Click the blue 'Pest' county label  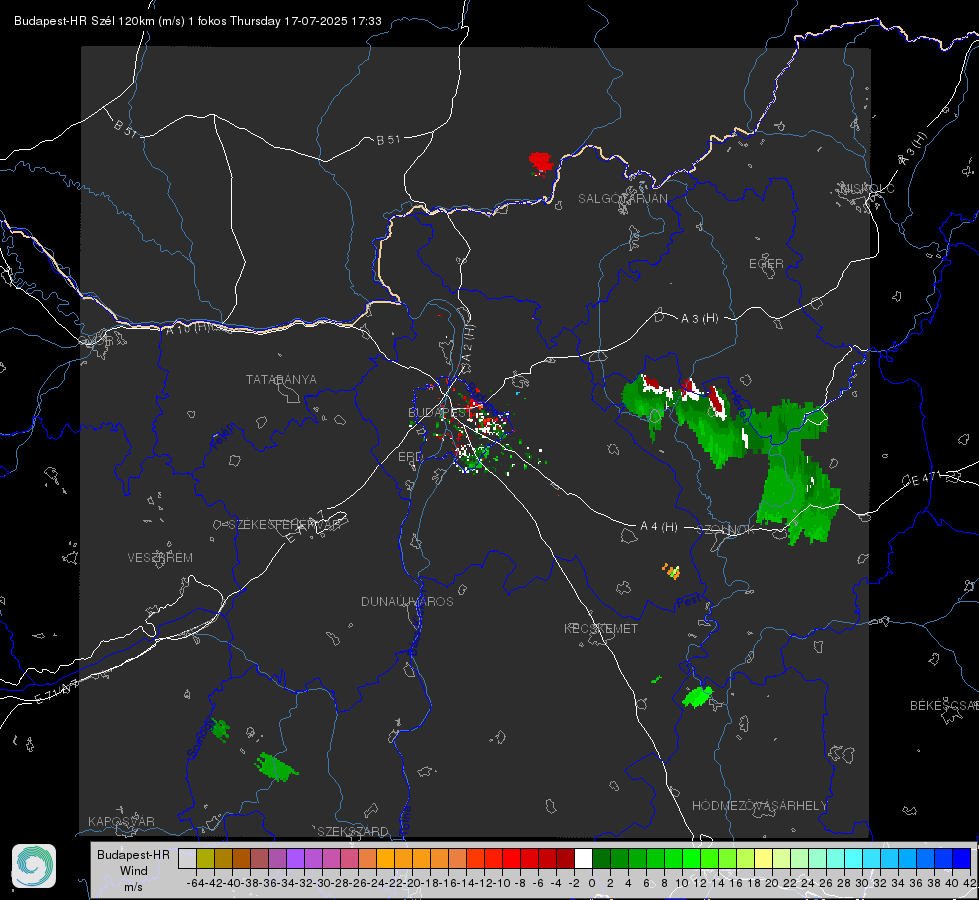pyautogui.click(x=688, y=602)
